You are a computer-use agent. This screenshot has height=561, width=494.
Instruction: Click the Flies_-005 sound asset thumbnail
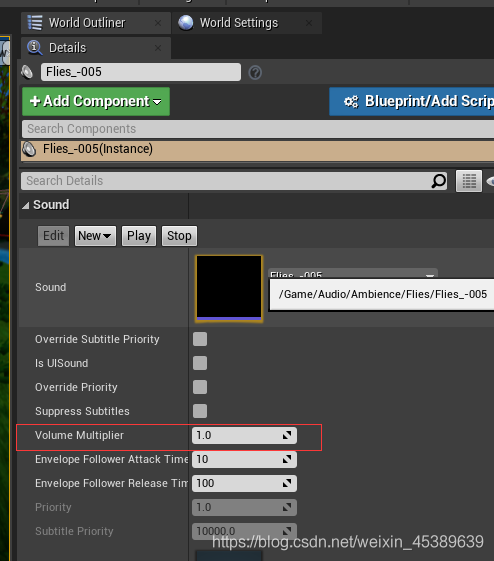click(x=229, y=288)
